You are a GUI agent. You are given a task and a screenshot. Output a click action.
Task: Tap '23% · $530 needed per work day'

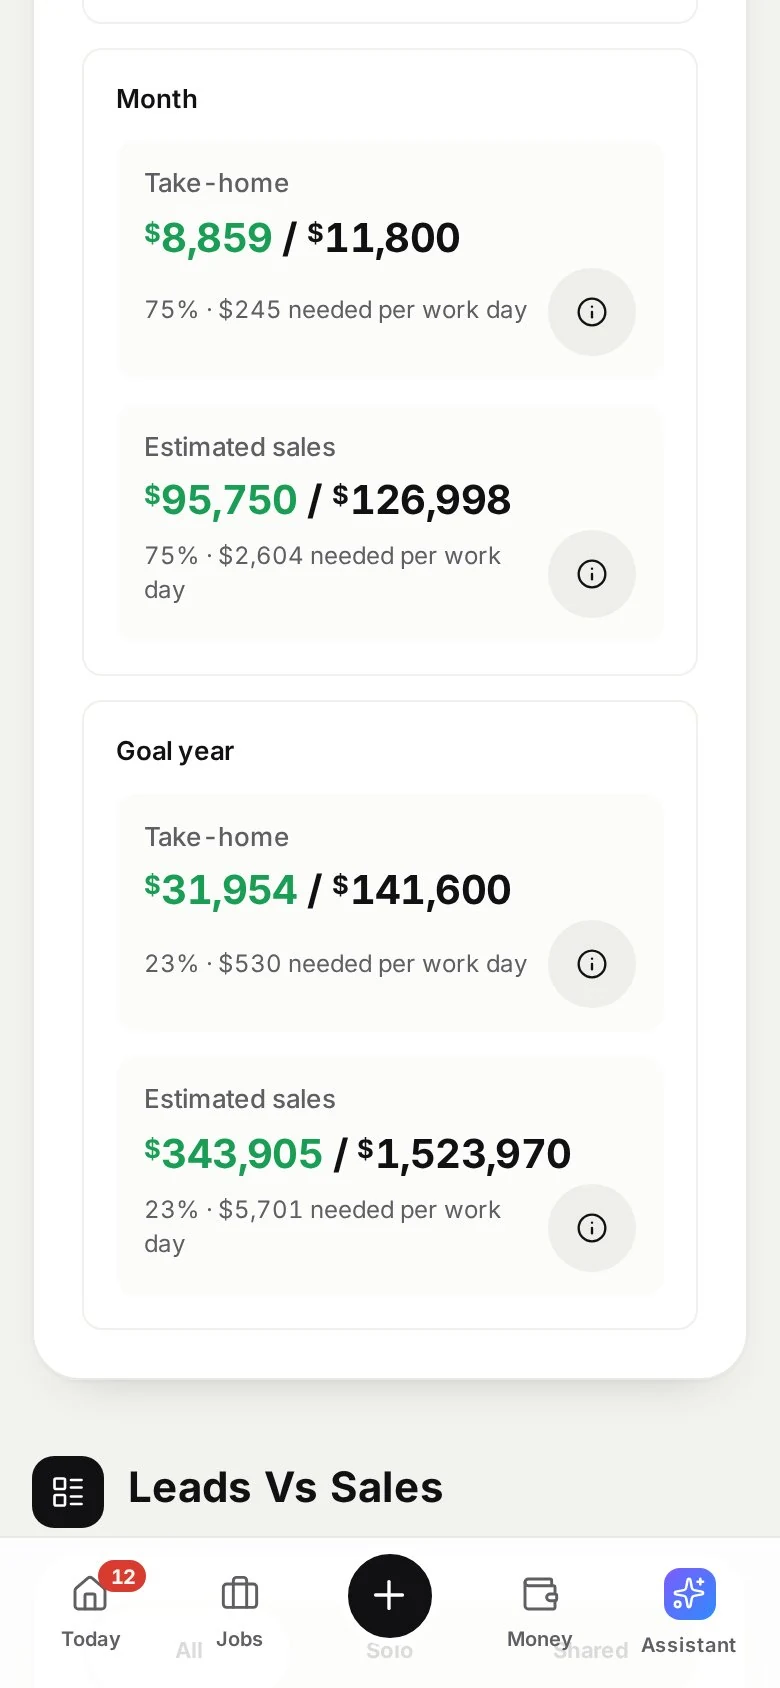click(336, 964)
